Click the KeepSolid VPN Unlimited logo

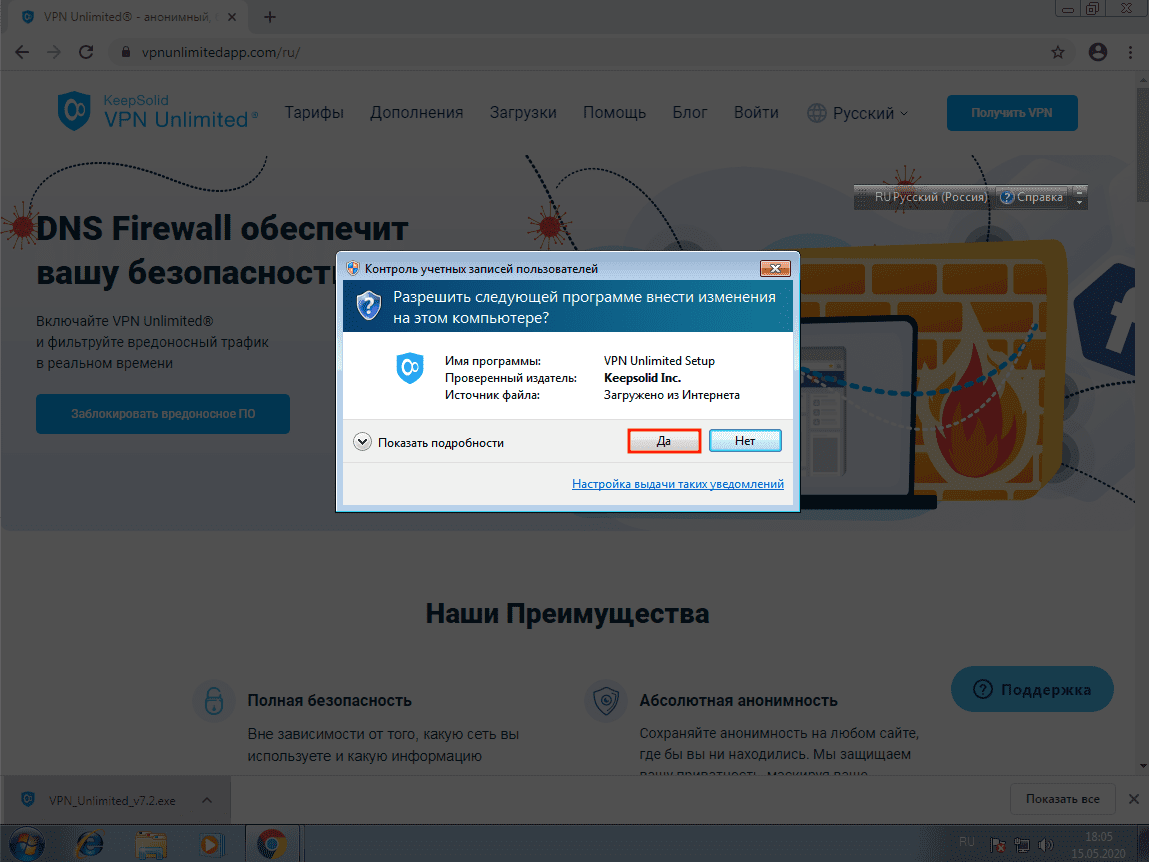[158, 112]
